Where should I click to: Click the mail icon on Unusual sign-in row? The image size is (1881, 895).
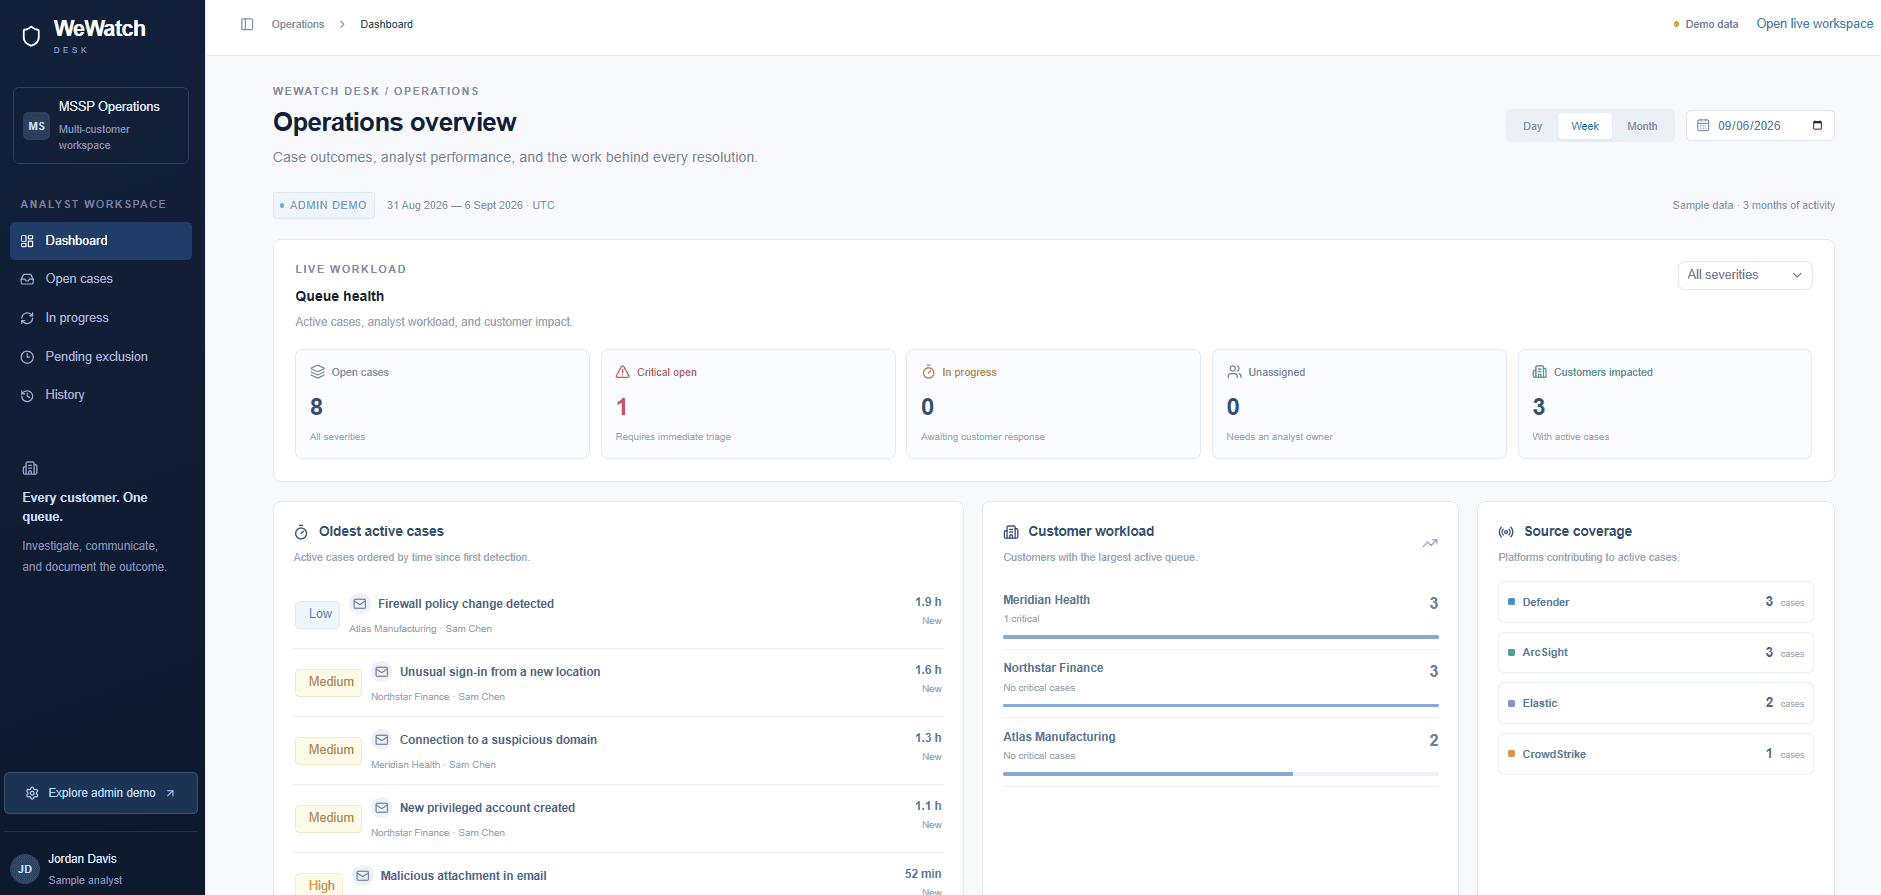[381, 671]
